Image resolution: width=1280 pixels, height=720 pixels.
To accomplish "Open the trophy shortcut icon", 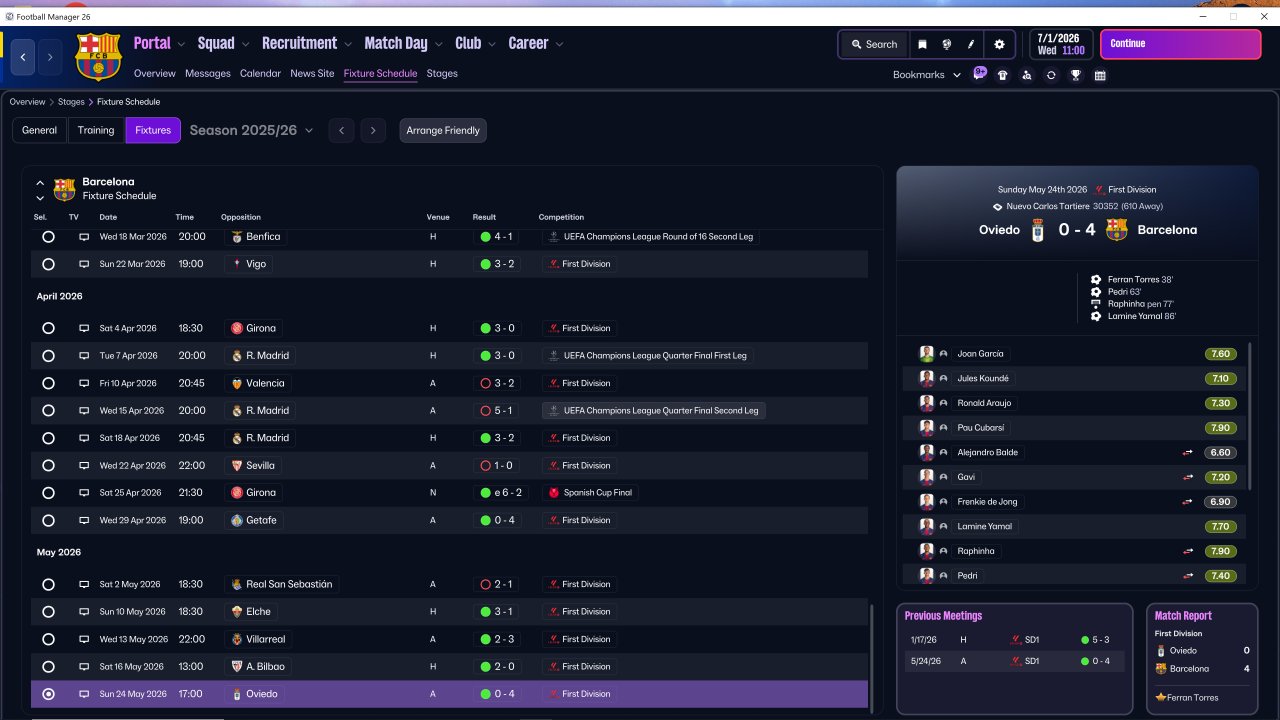I will 1076,75.
